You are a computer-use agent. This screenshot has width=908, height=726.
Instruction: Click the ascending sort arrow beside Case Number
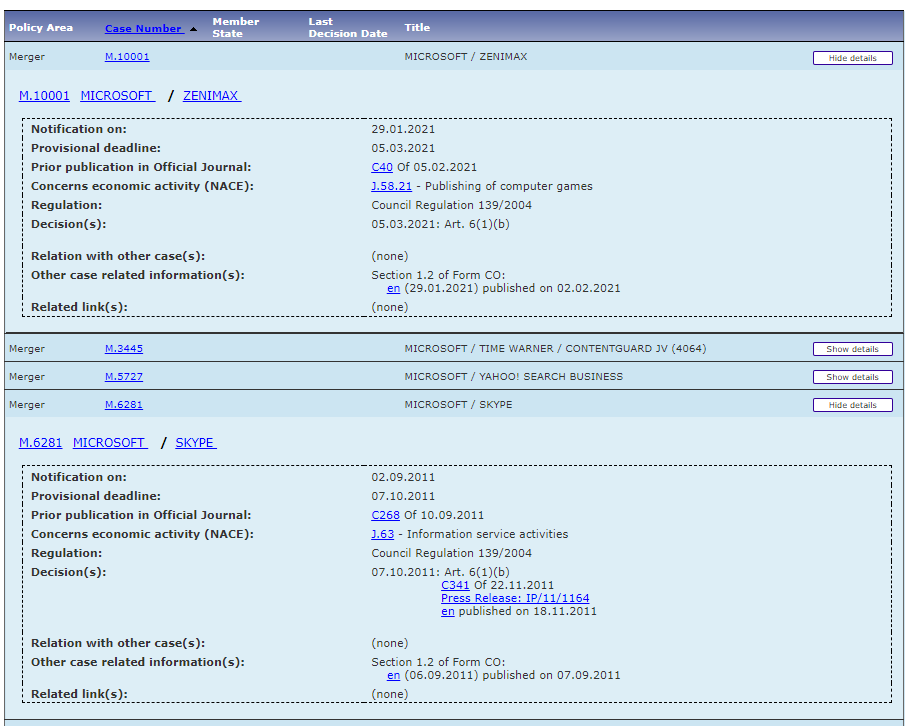(193, 29)
